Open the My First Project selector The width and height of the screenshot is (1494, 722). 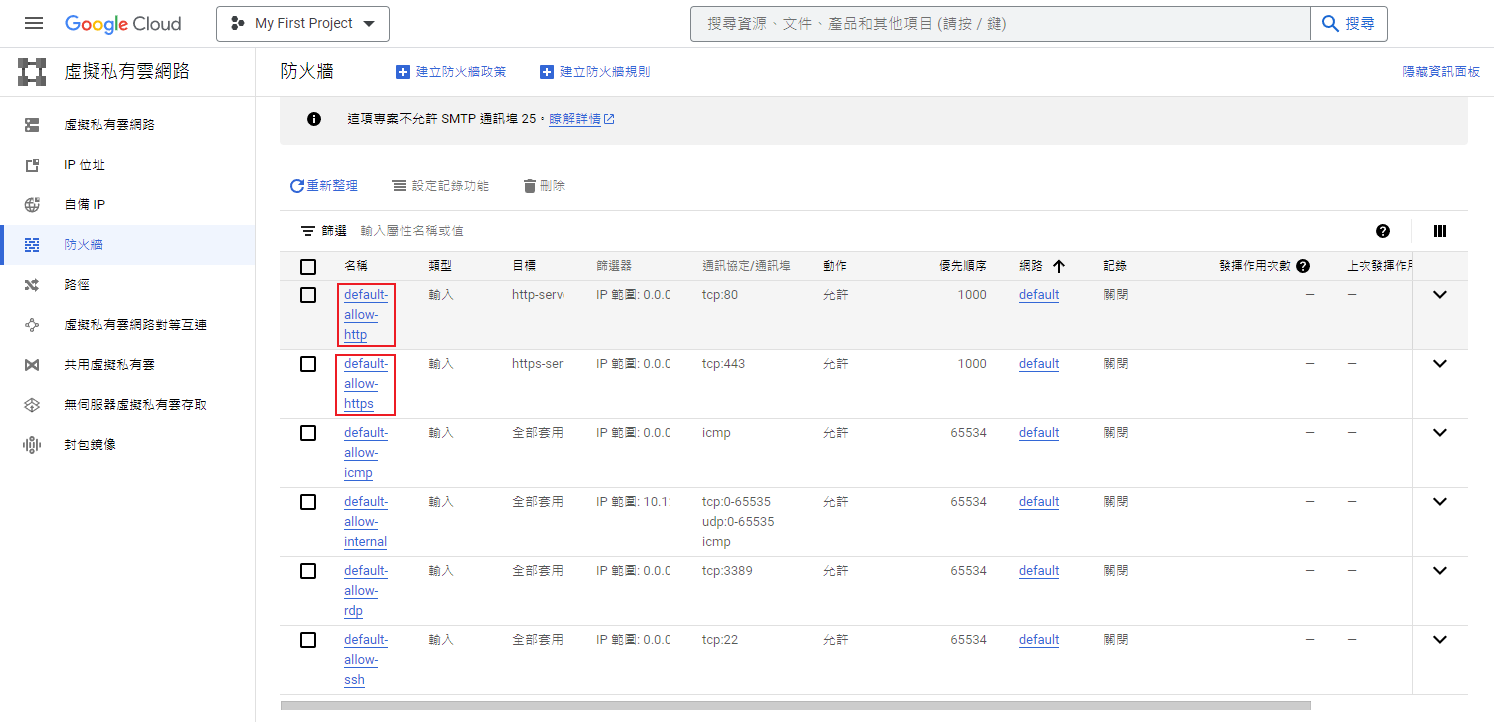point(303,23)
